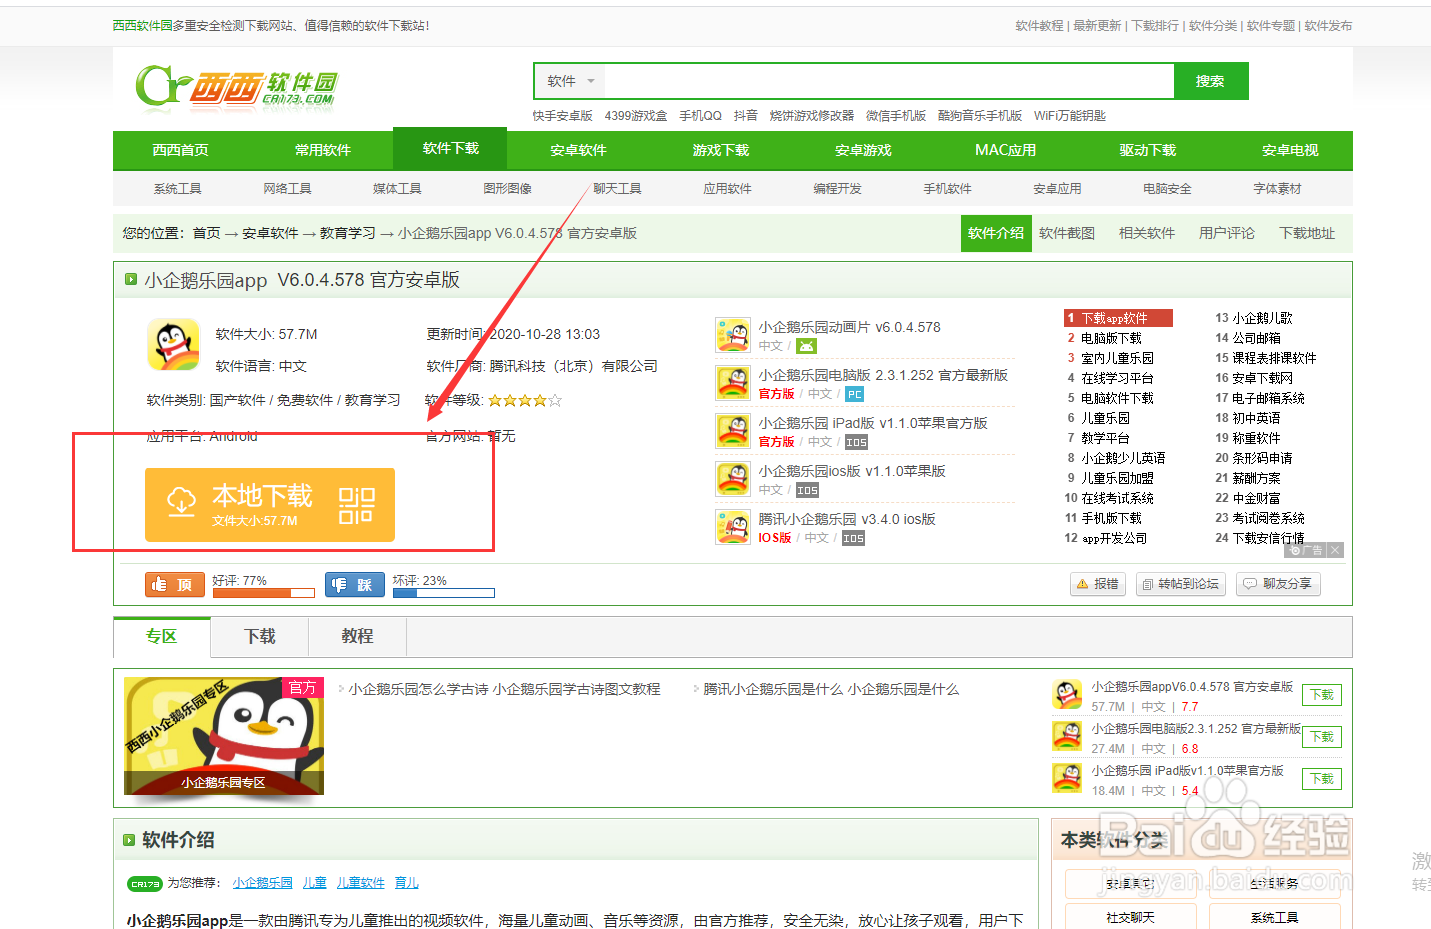Viewport: 1431px width, 929px height.
Task: Click the star rating next to 软件等级
Action: click(x=525, y=400)
